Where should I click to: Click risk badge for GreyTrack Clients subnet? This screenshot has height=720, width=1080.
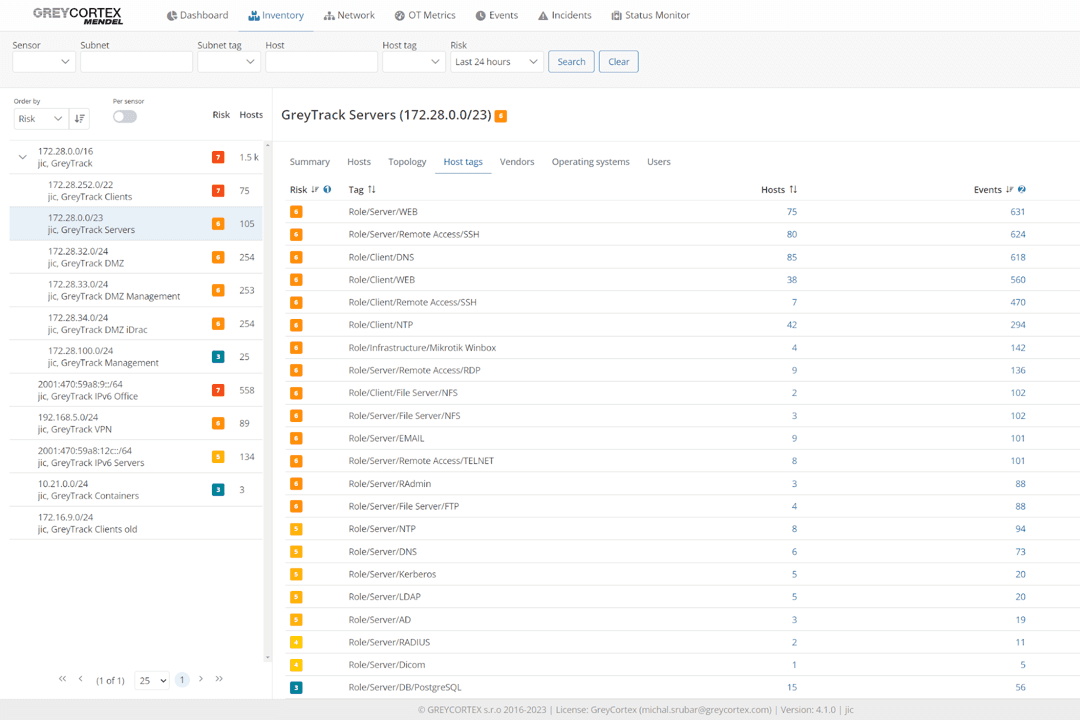click(x=218, y=191)
